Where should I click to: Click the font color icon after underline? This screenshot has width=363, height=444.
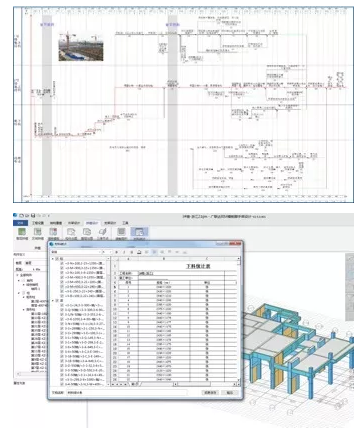[x=140, y=252]
